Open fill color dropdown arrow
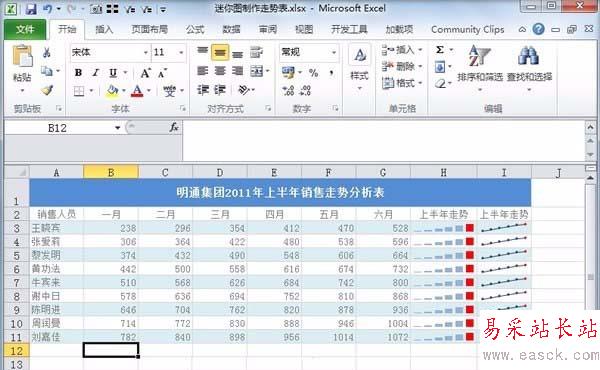 pos(124,91)
